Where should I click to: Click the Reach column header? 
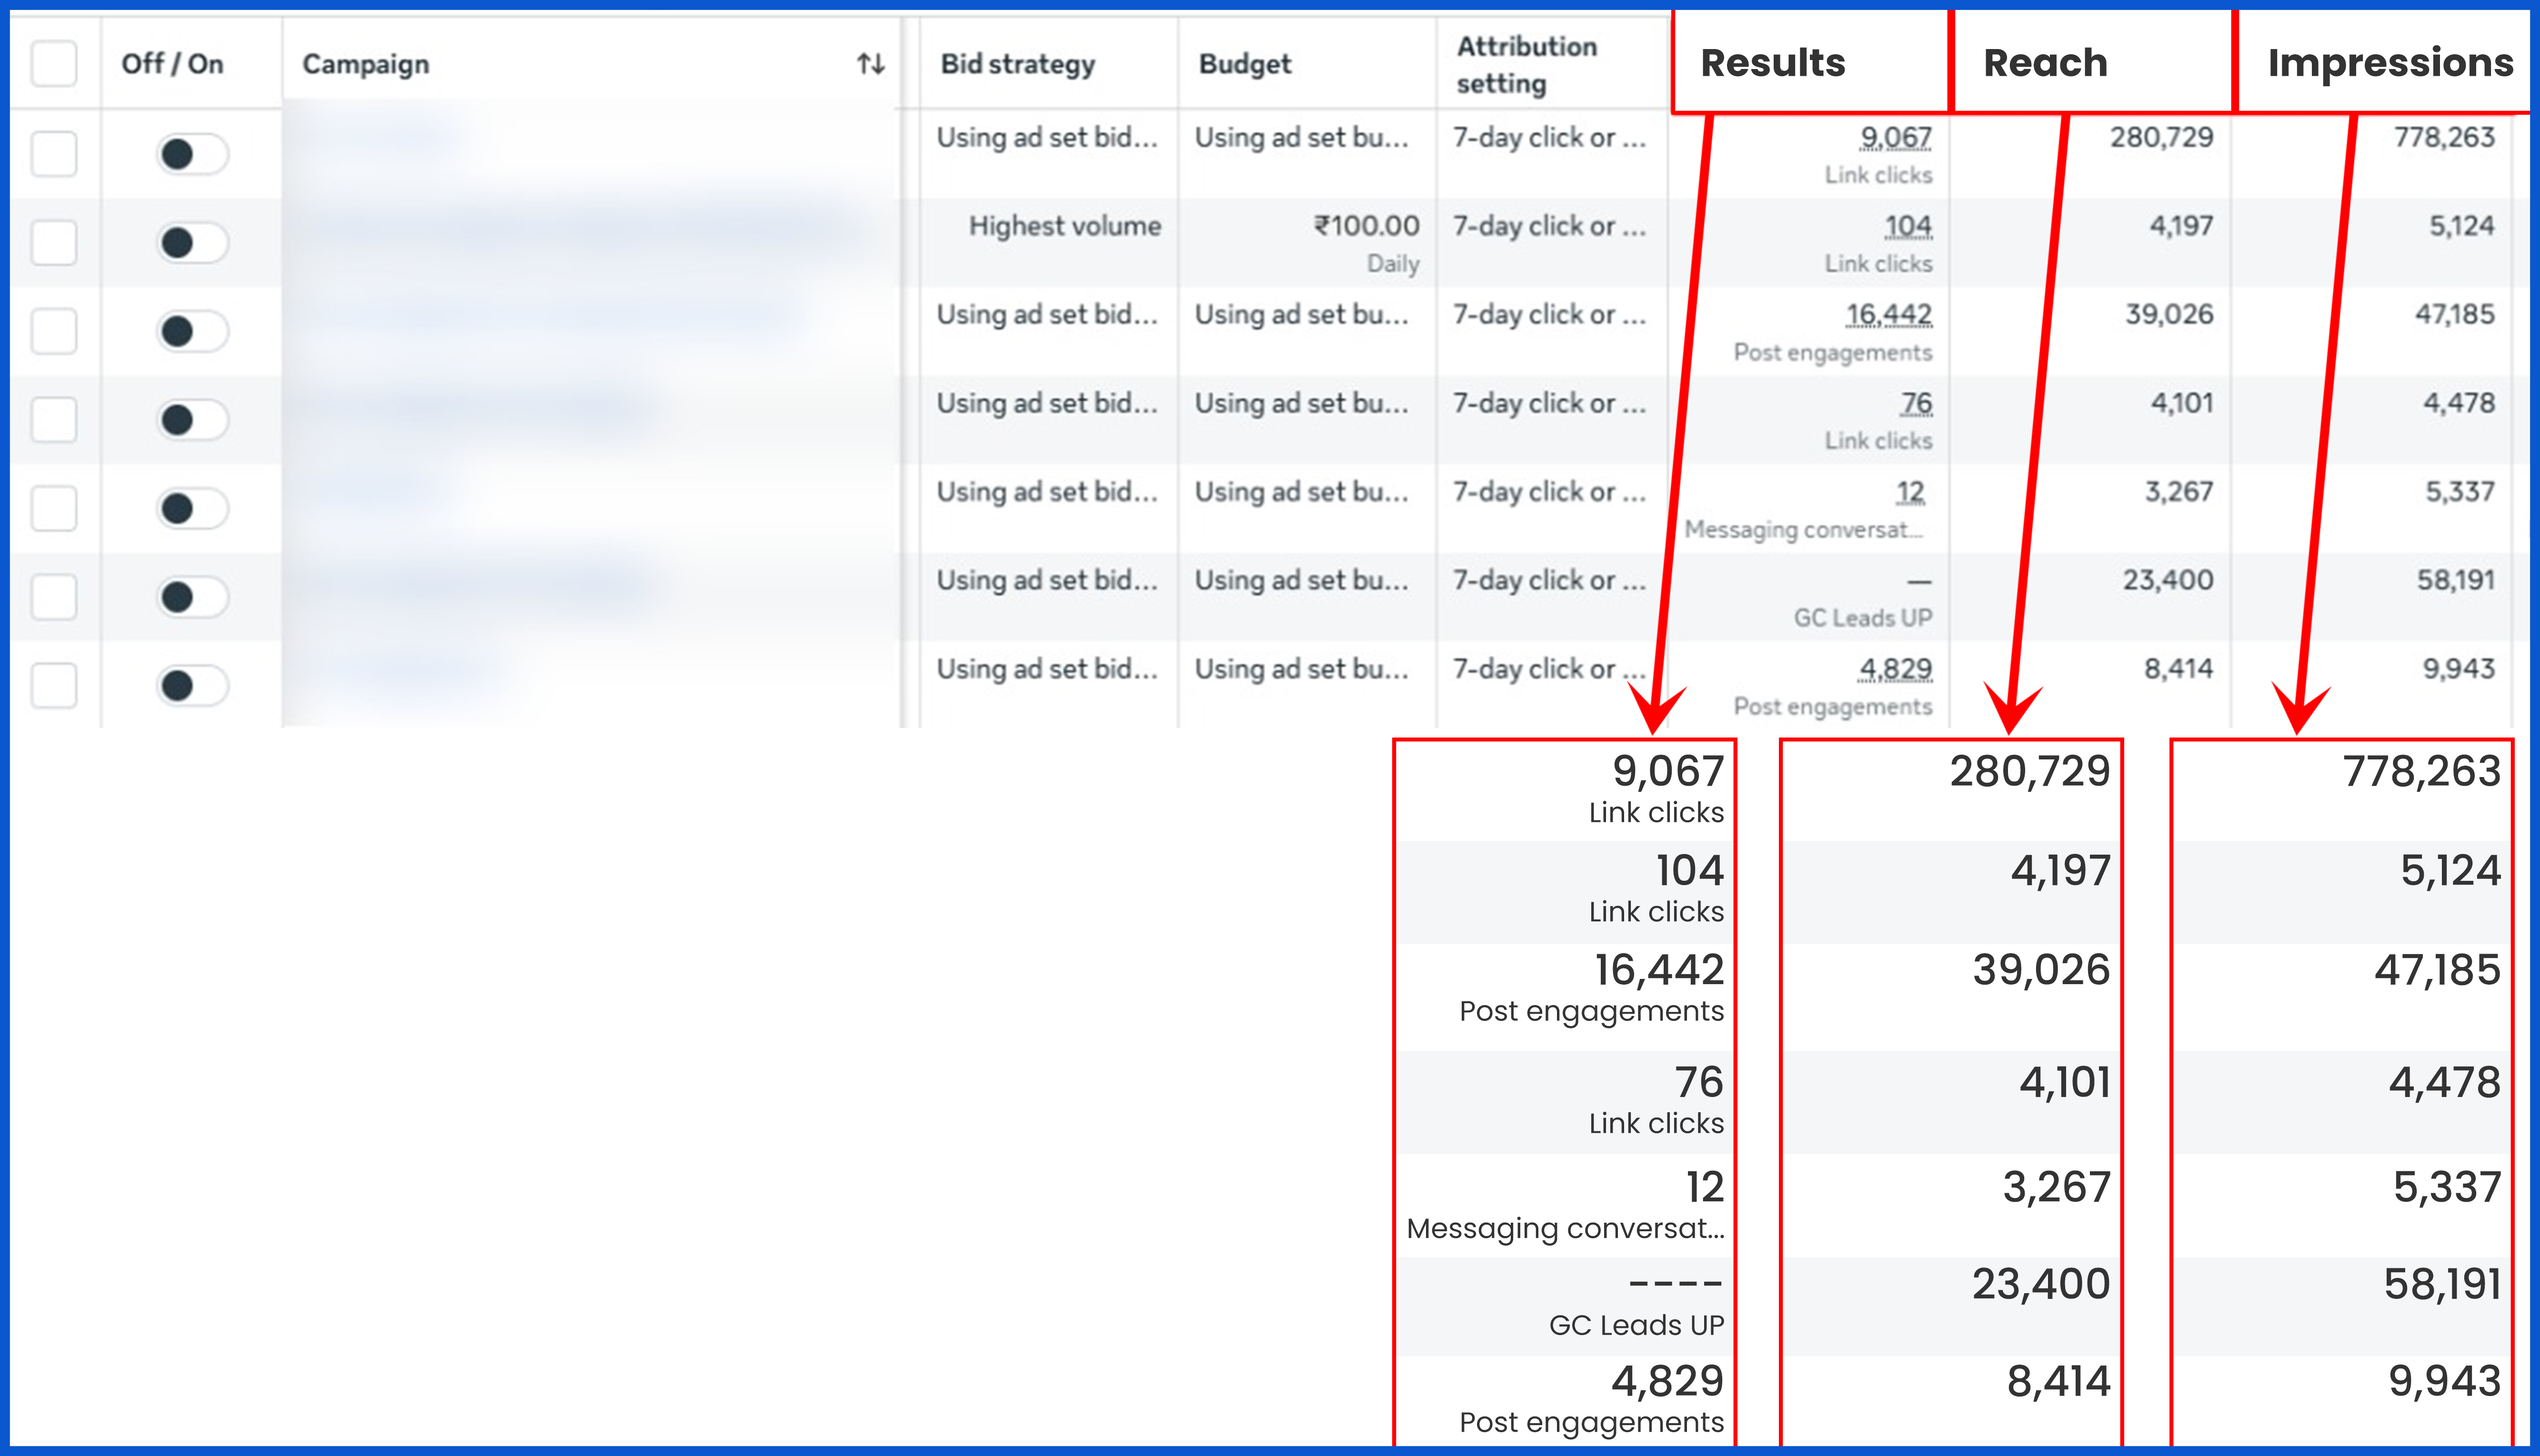(2045, 63)
